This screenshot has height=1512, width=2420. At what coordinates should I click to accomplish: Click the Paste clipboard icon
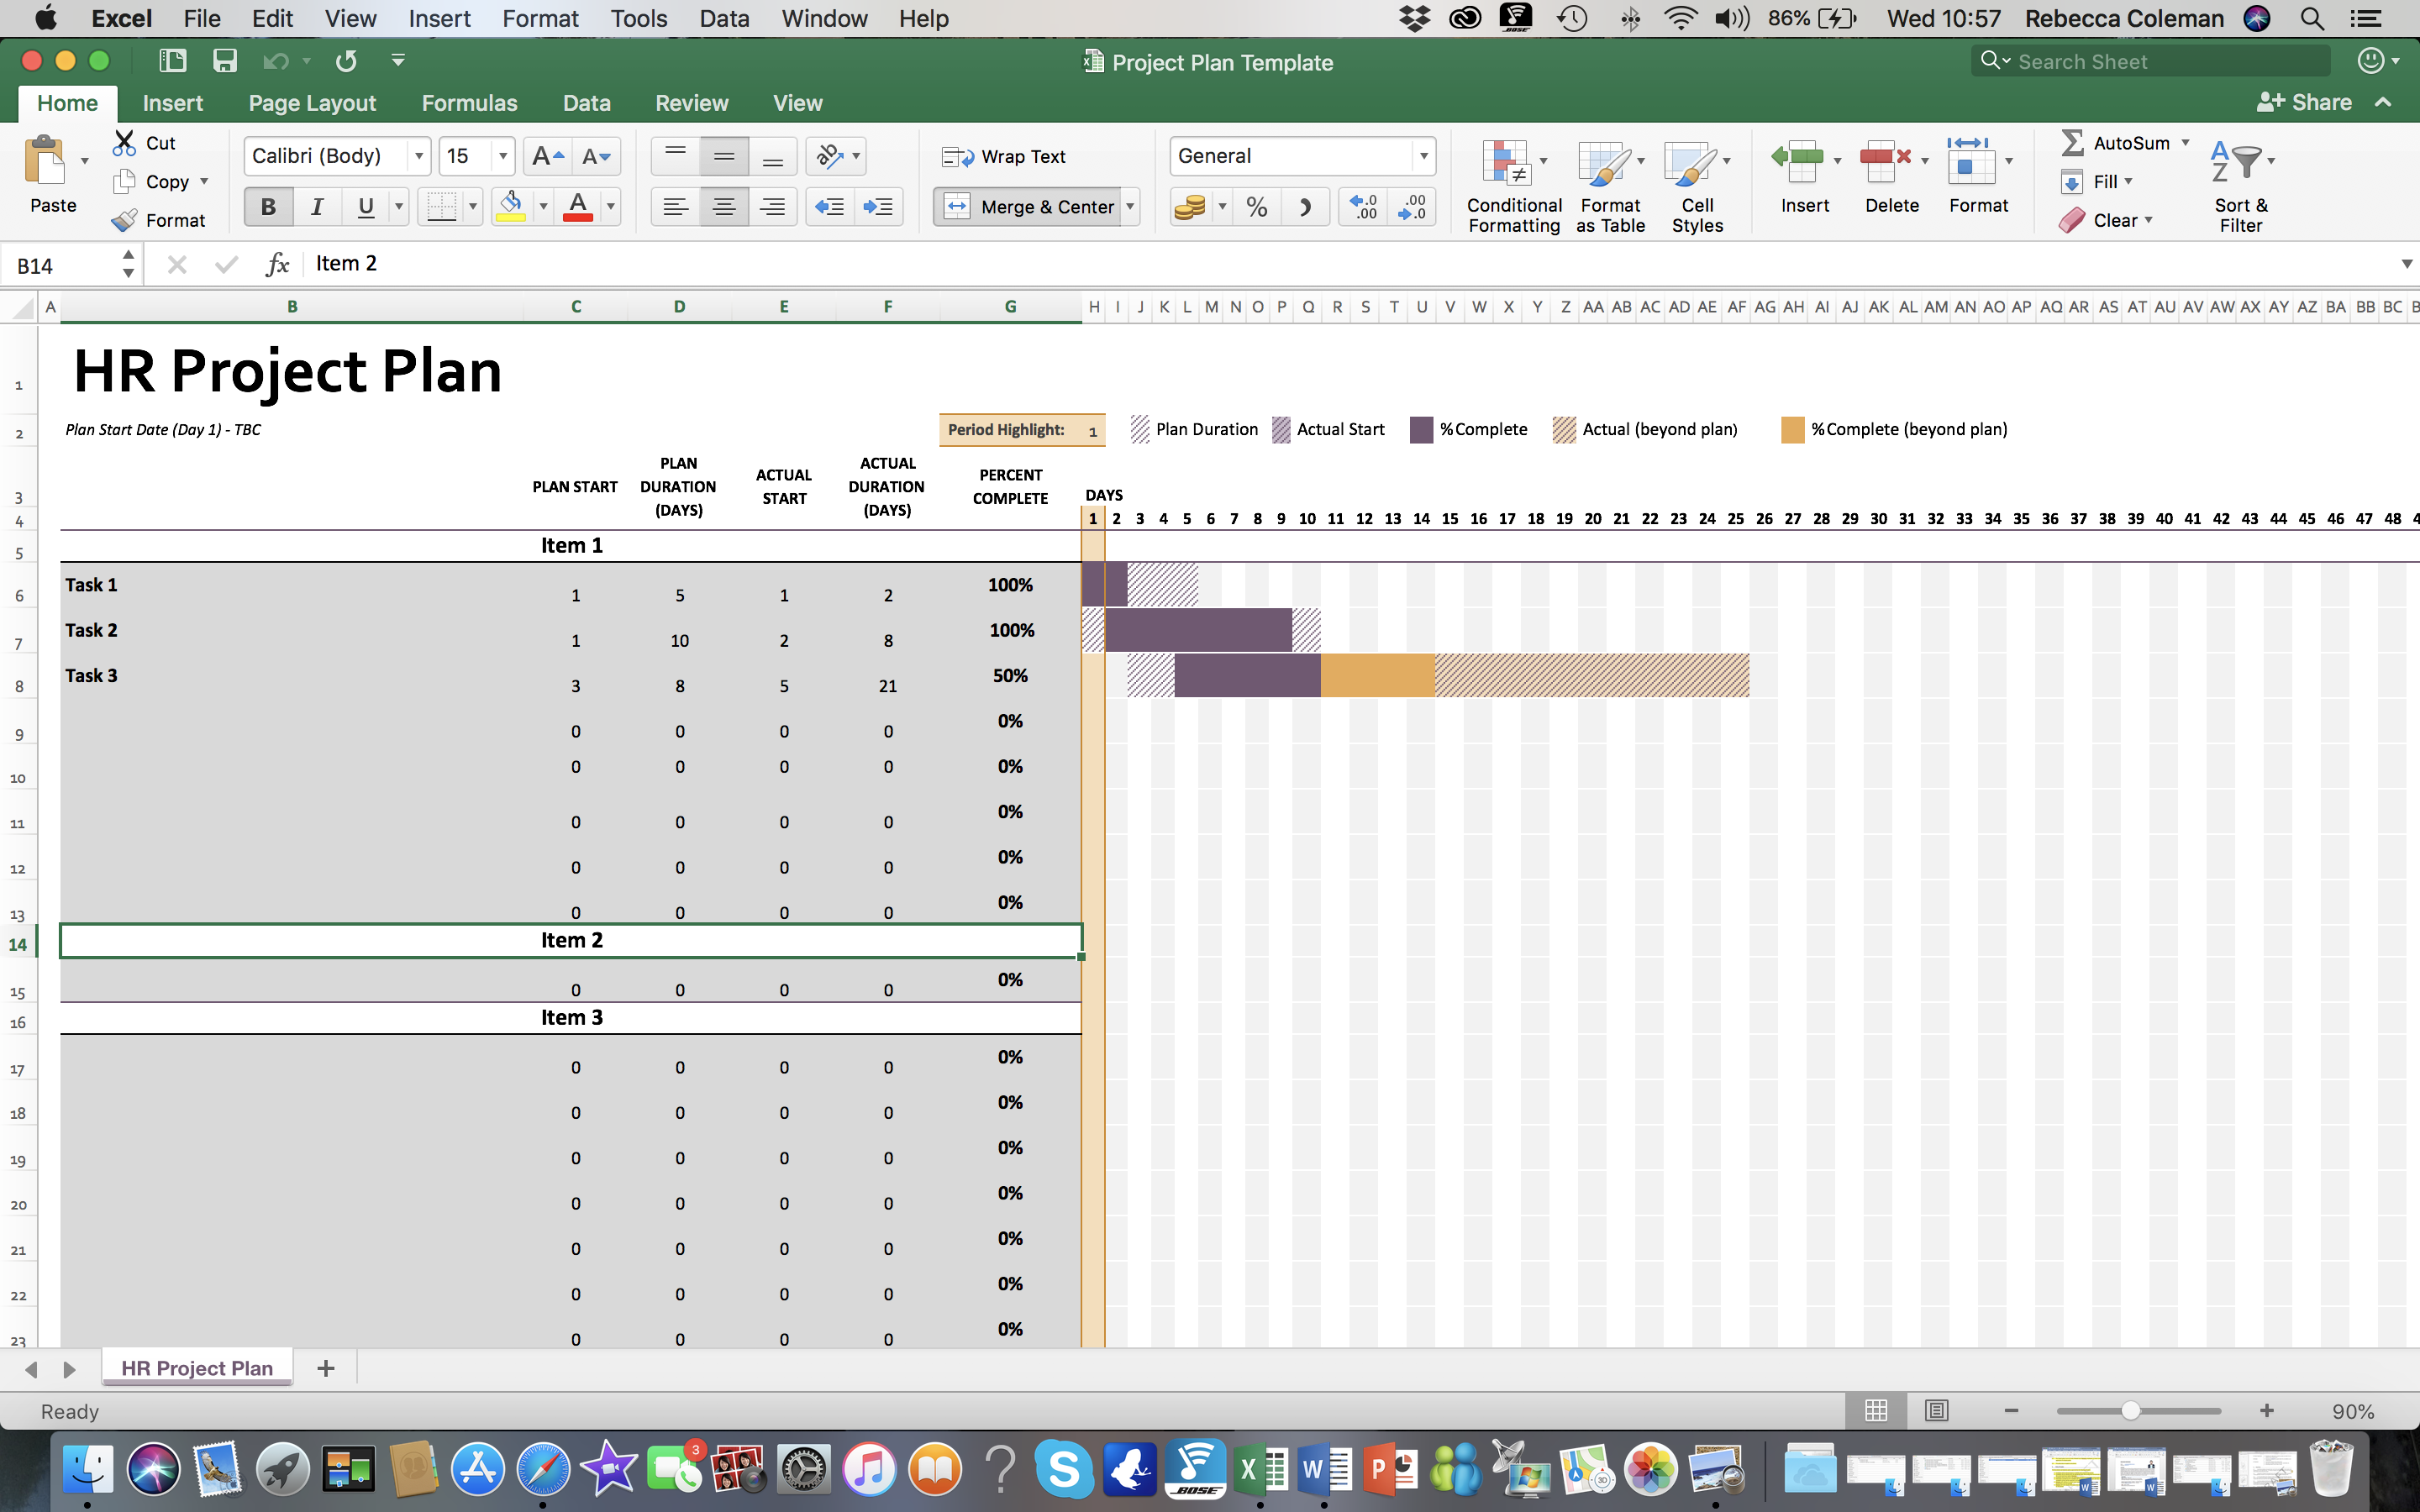[x=45, y=163]
